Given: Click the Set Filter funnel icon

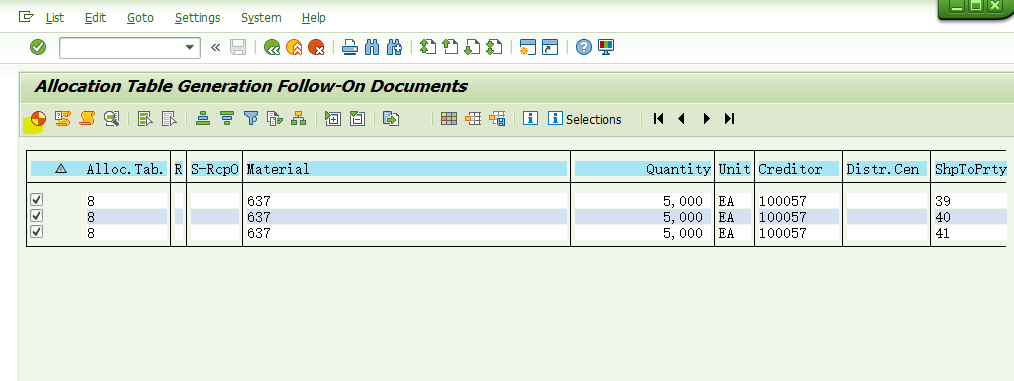Looking at the screenshot, I should click(251, 118).
